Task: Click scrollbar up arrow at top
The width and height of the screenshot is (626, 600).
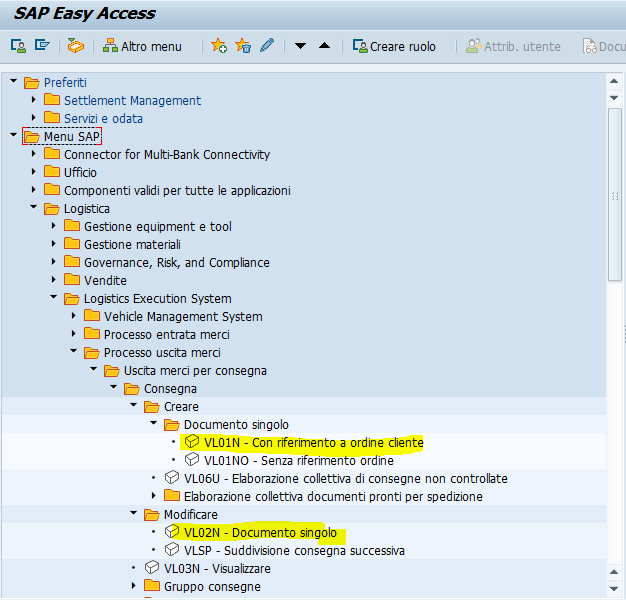Action: [x=614, y=81]
